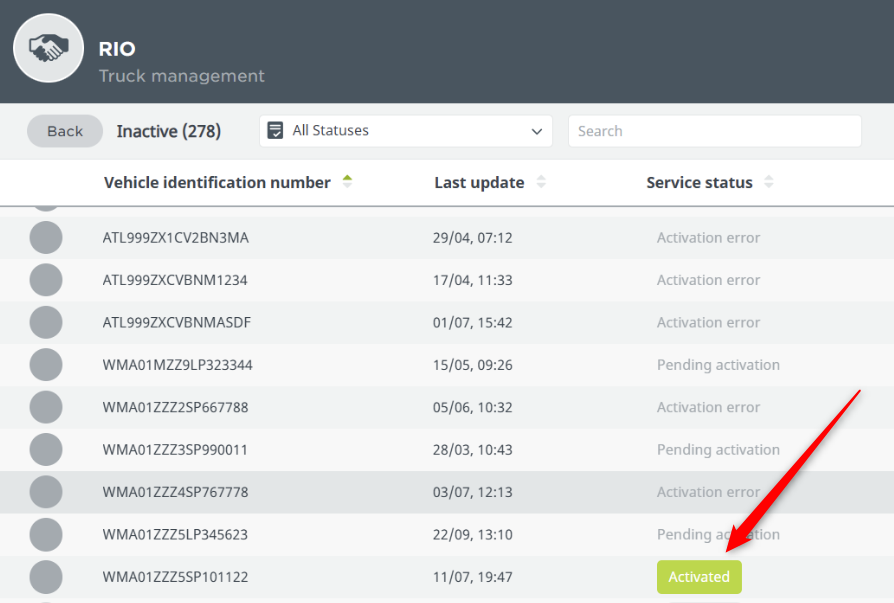The image size is (894, 603).
Task: Click VIN ATL999ZX1CV2BN3MA
Action: click(x=176, y=238)
